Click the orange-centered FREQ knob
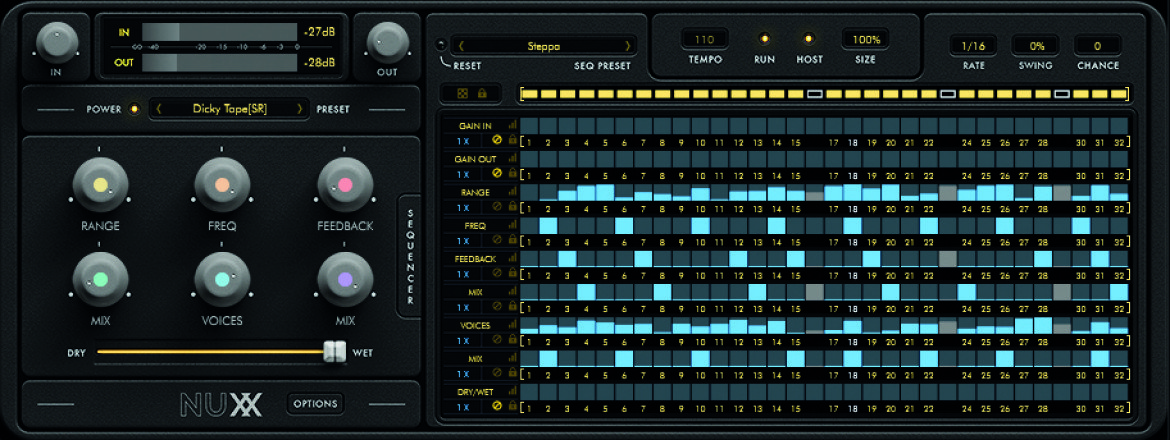Image resolution: width=1170 pixels, height=440 pixels. [222, 186]
